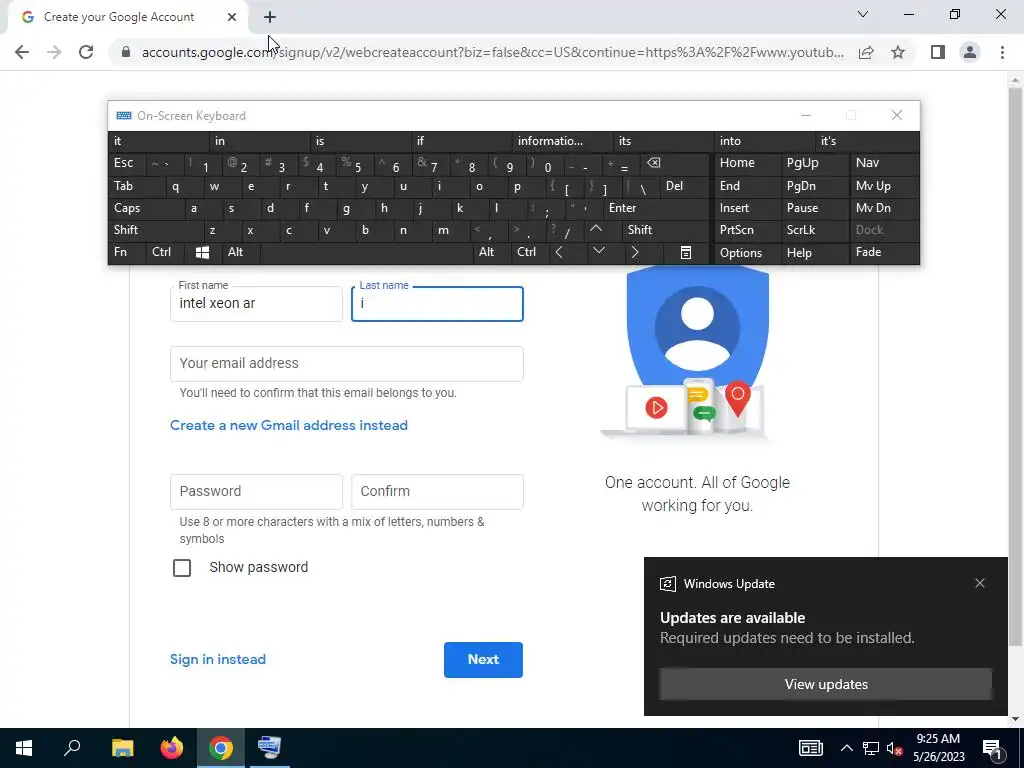This screenshot has height=768, width=1024.
Task: Click 'Sign in instead' link
Action: (217, 660)
